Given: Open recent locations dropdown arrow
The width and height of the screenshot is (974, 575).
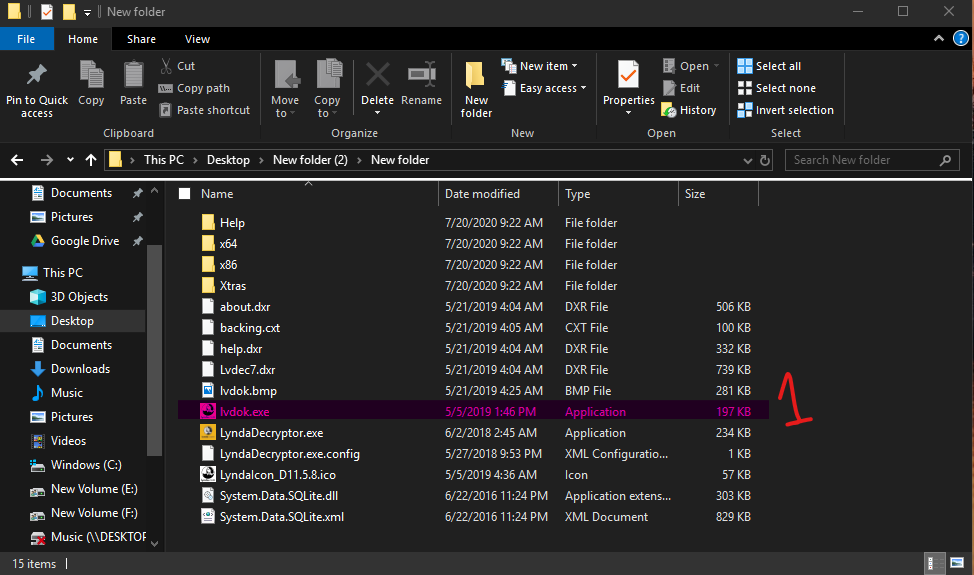Looking at the screenshot, I should click(70, 160).
